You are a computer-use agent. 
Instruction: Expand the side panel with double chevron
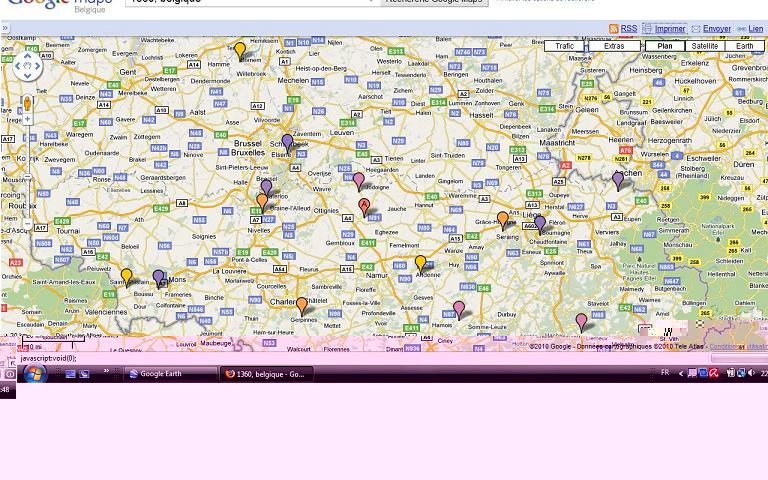pyautogui.click(x=5, y=28)
